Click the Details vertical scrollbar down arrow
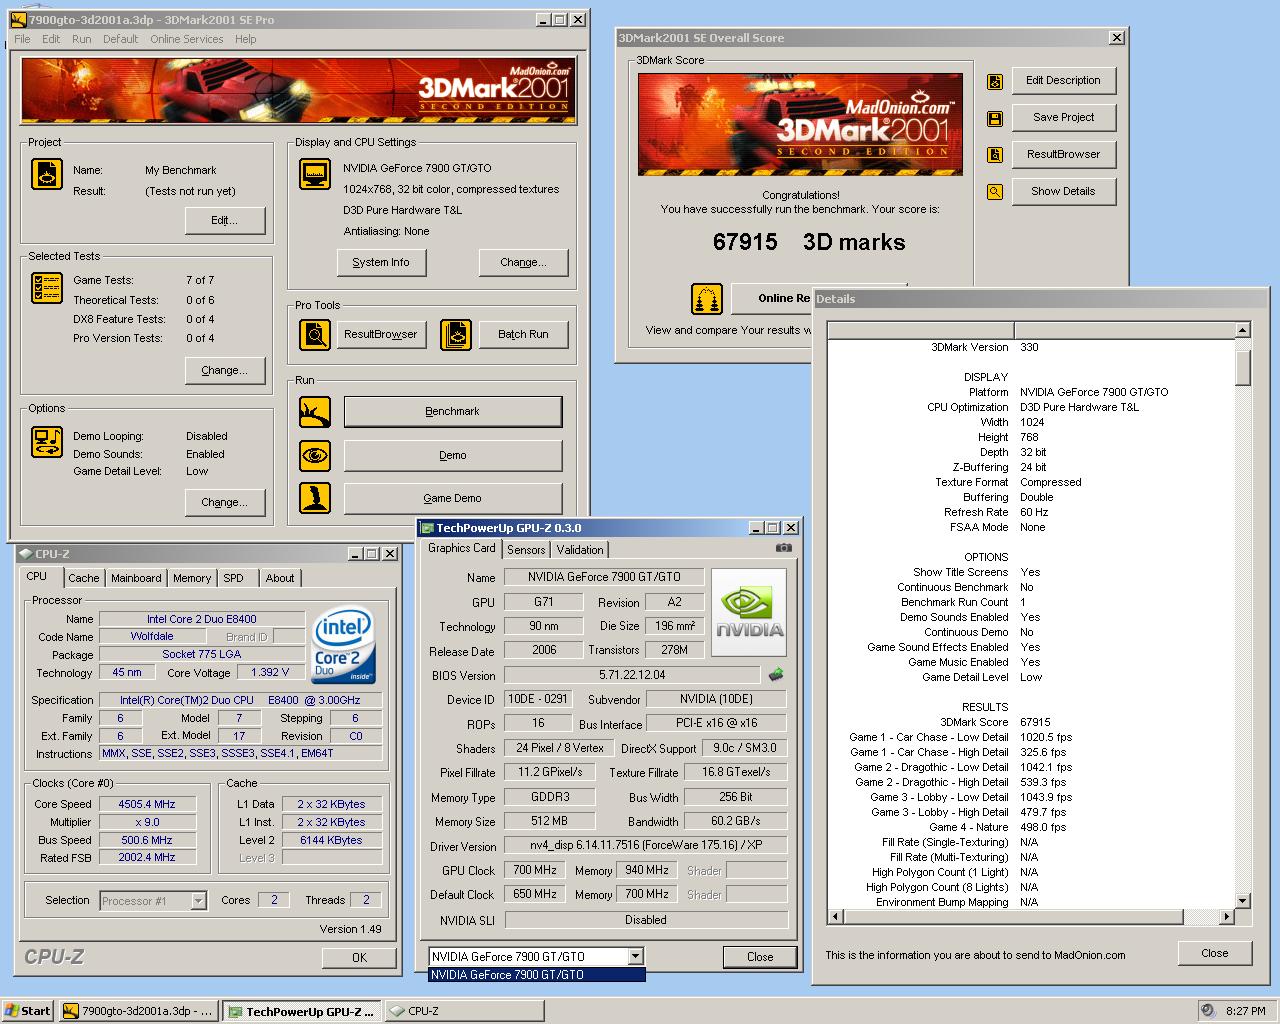The height and width of the screenshot is (1024, 1280). tap(1243, 901)
